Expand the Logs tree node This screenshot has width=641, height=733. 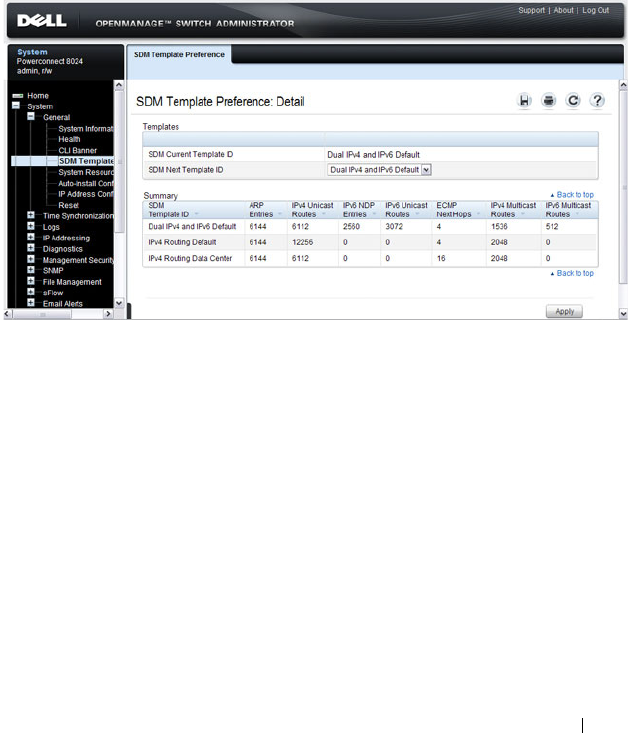pyautogui.click(x=31, y=226)
